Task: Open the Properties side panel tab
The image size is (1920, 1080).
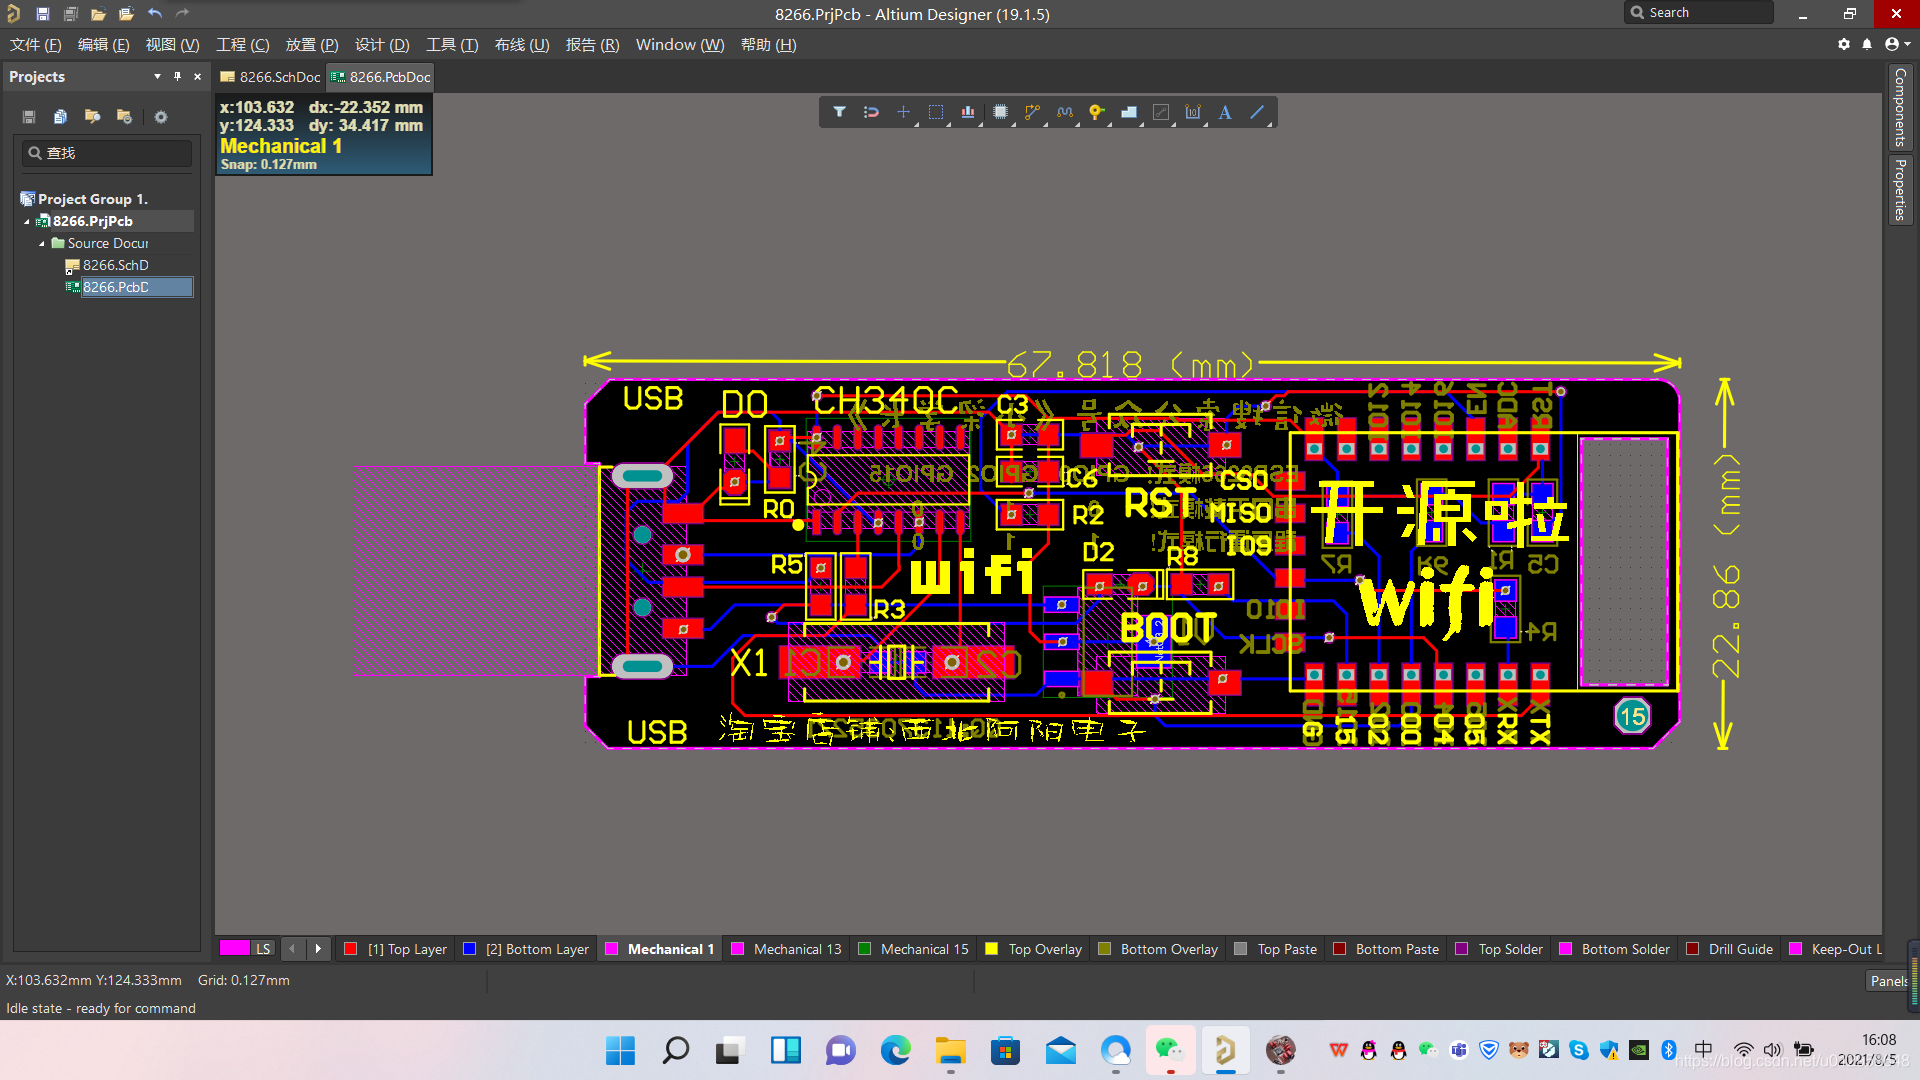Action: 1900,190
